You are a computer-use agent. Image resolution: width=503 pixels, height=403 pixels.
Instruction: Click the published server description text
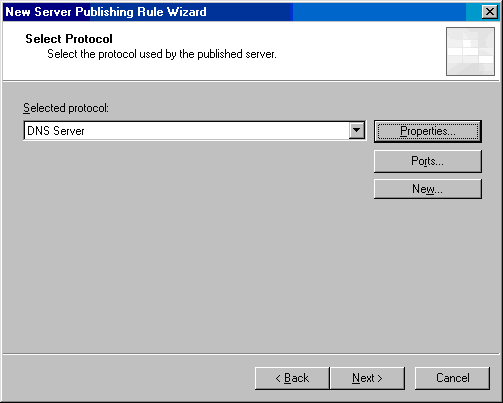point(162,54)
